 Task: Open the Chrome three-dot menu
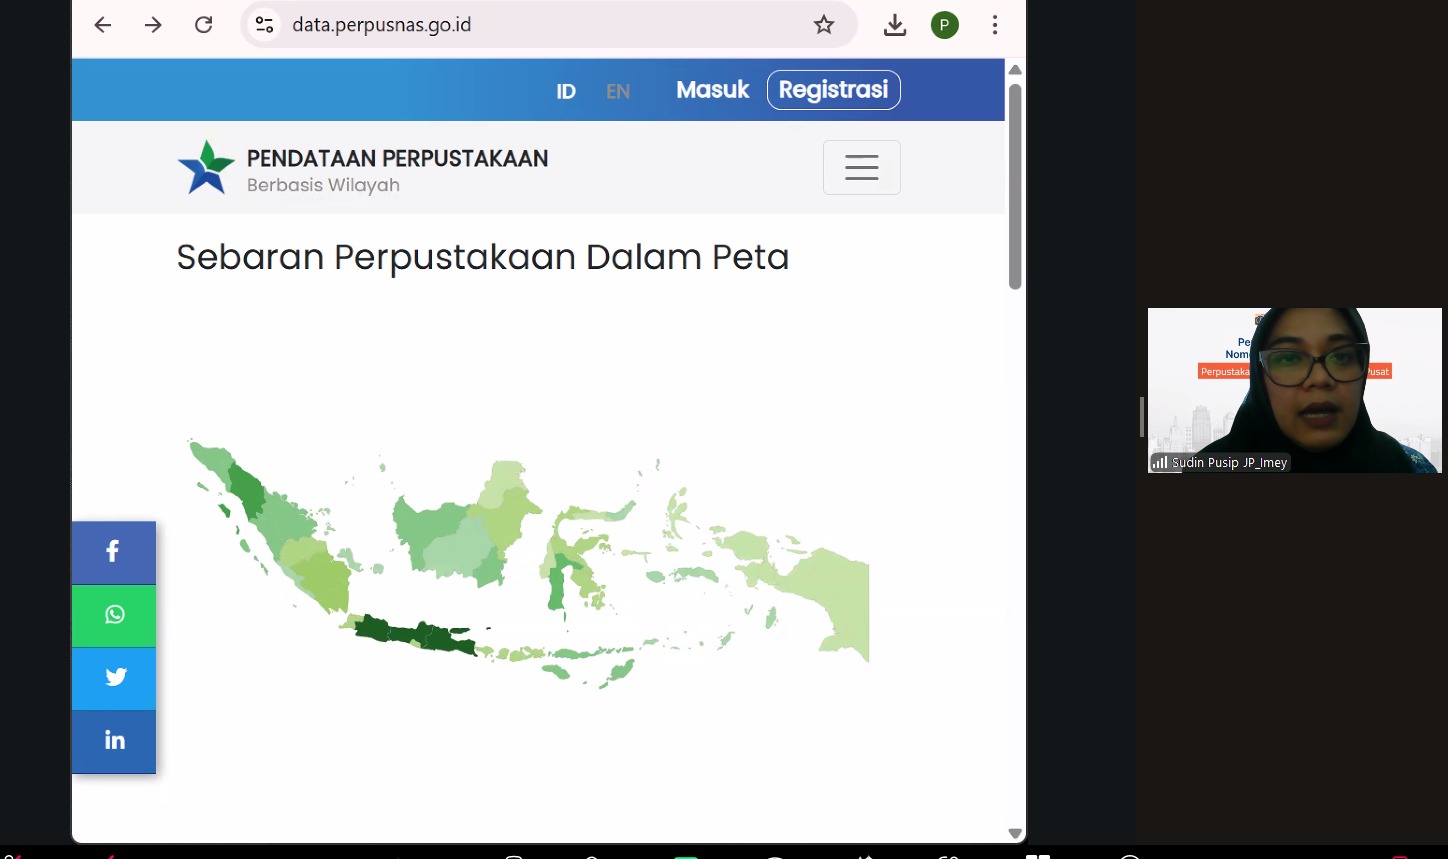995,25
